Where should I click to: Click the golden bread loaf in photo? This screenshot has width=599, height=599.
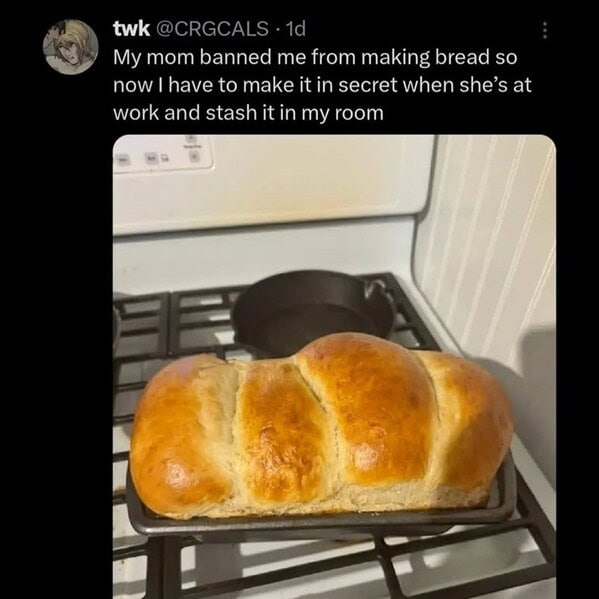(321, 428)
